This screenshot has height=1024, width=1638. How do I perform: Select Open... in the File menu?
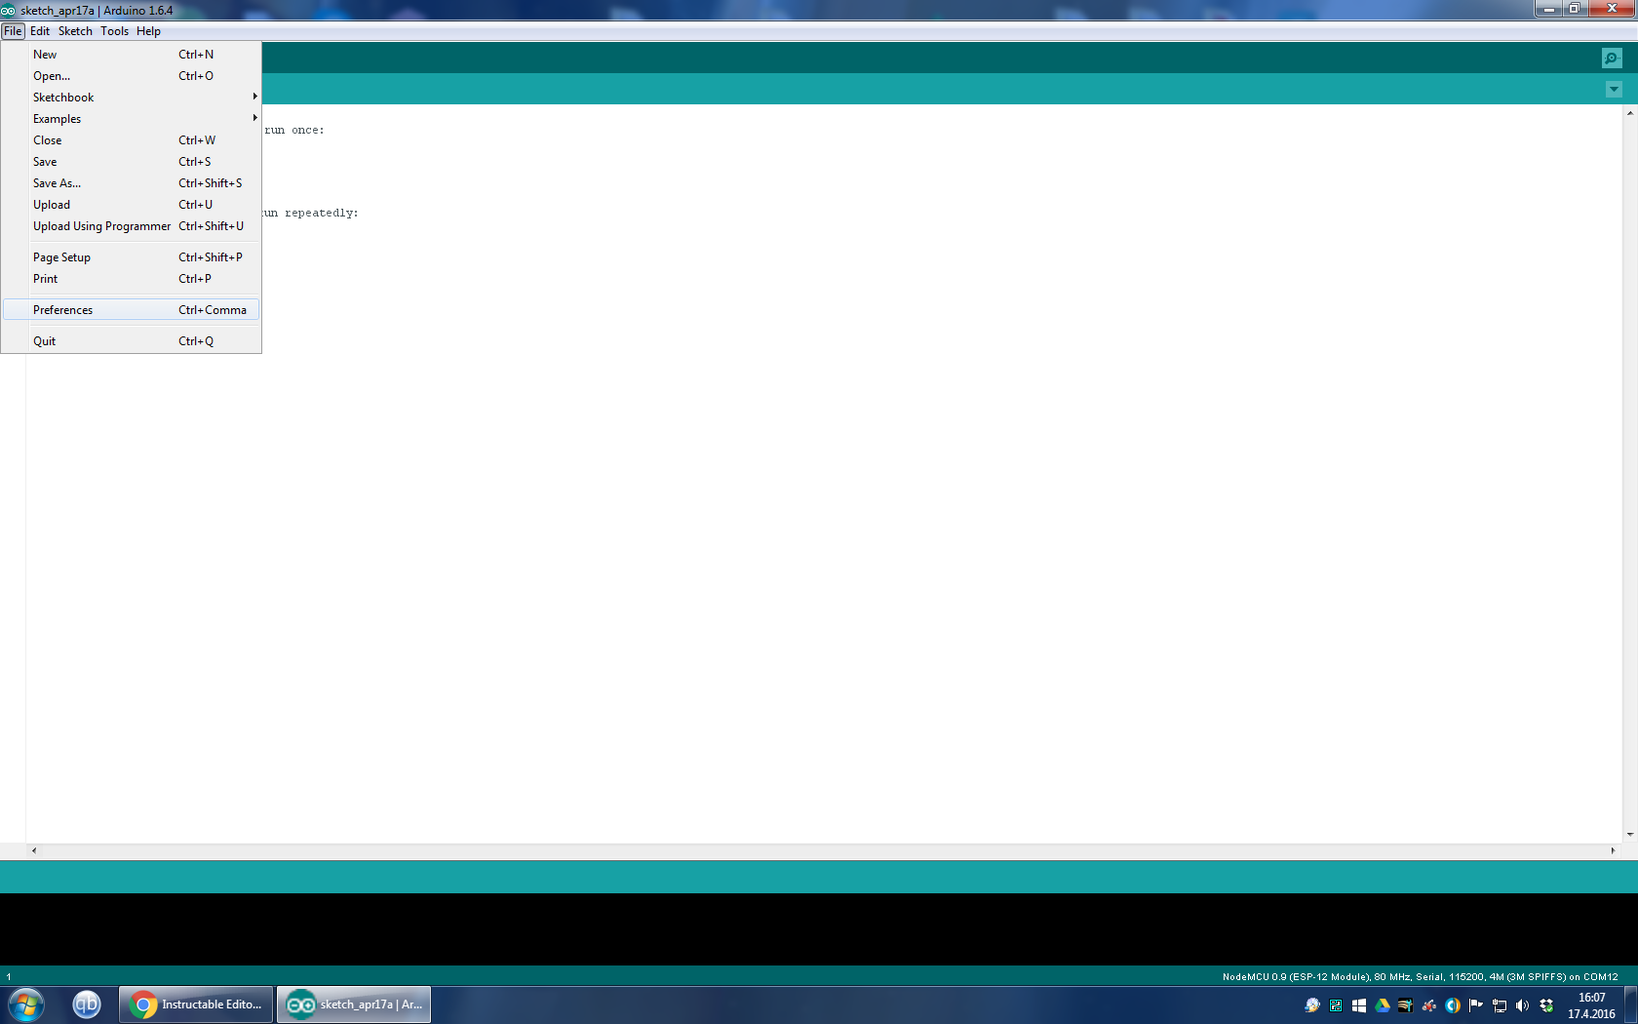point(131,76)
